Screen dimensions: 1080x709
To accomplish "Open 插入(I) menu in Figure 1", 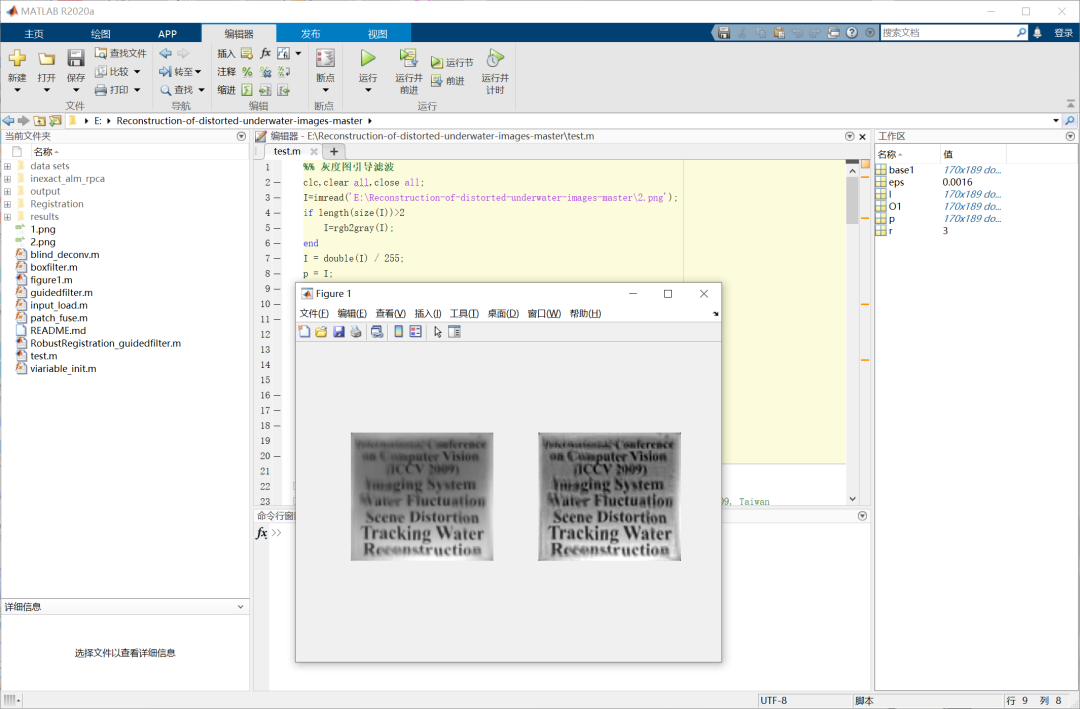I will pyautogui.click(x=428, y=314).
